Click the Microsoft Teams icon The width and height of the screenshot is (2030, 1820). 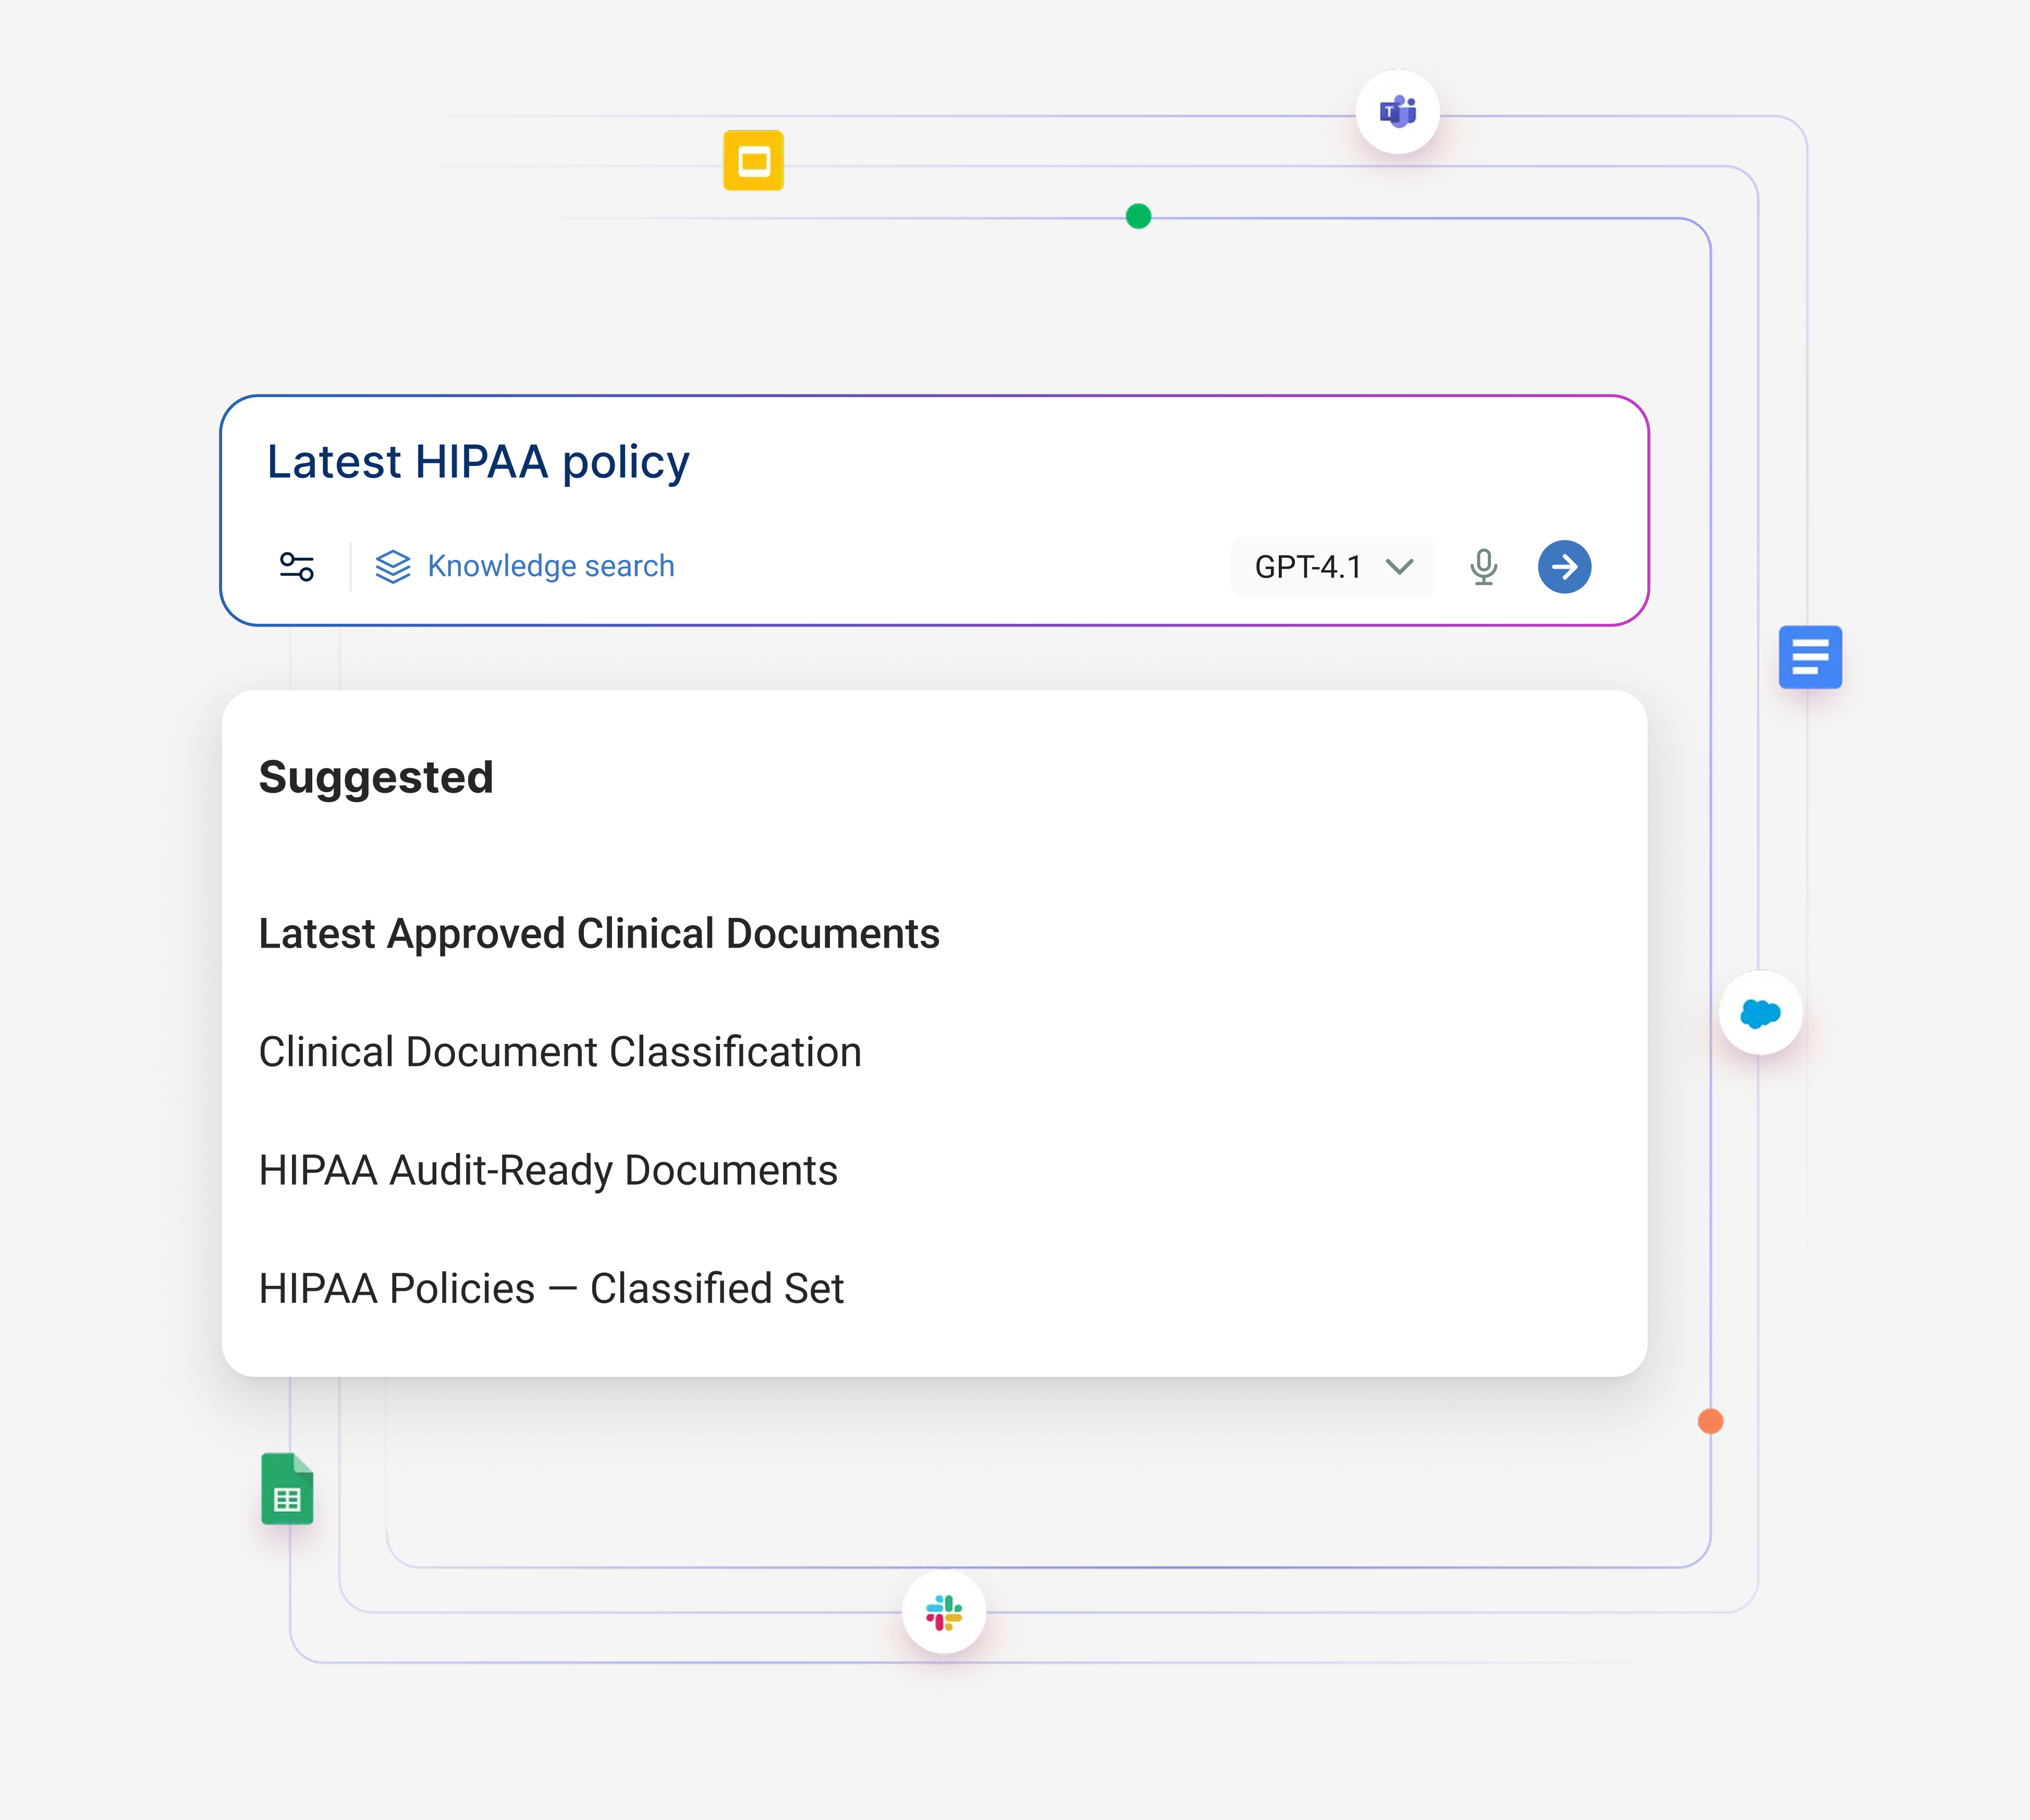coord(1397,112)
